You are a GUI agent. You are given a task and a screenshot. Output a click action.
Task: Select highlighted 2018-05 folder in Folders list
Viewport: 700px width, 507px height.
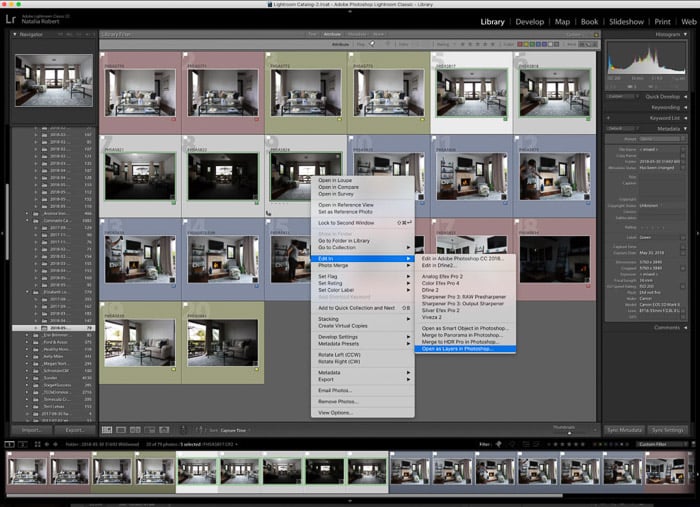[54, 328]
